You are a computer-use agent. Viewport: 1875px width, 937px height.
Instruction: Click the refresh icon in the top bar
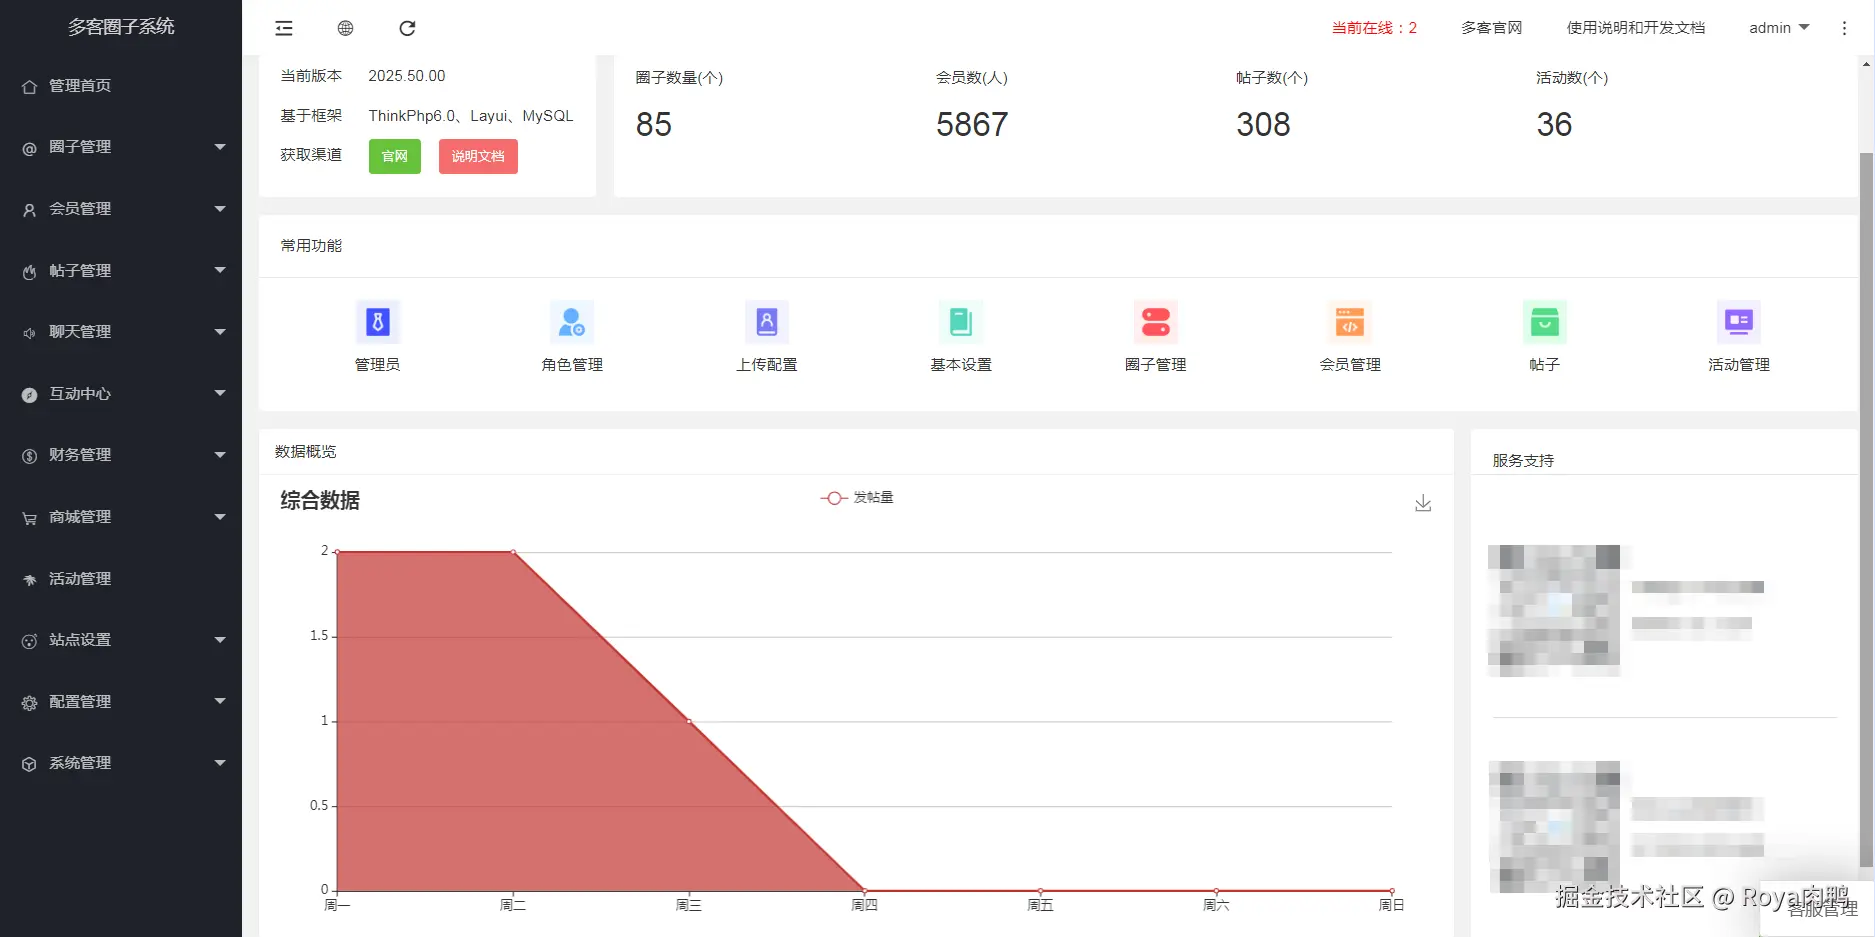[407, 28]
